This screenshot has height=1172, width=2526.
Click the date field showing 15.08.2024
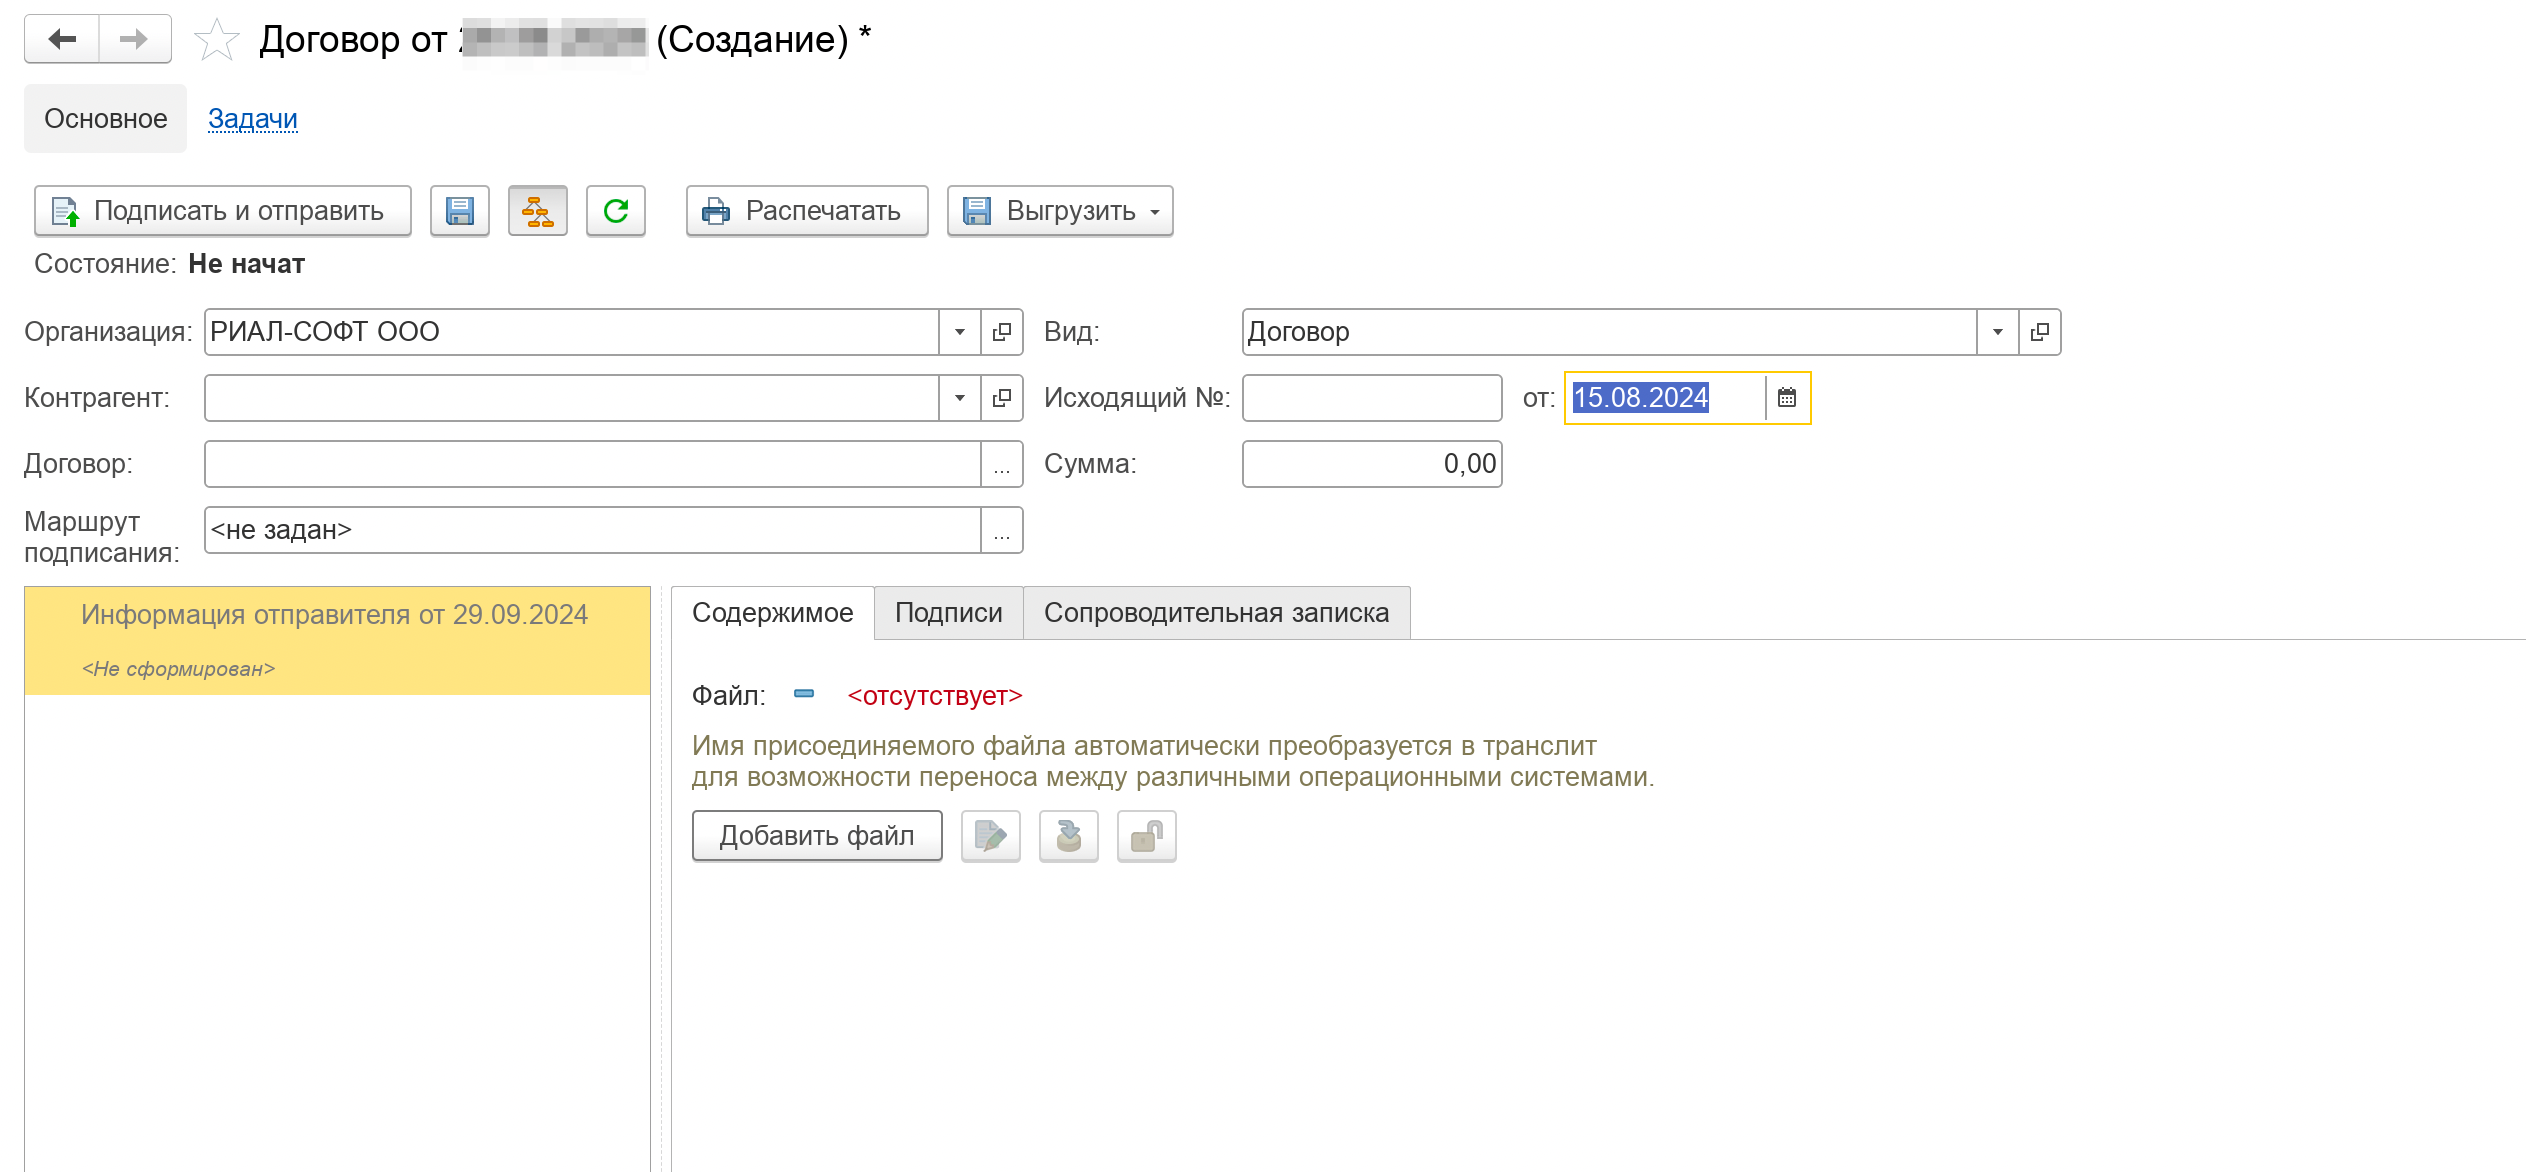point(1665,398)
